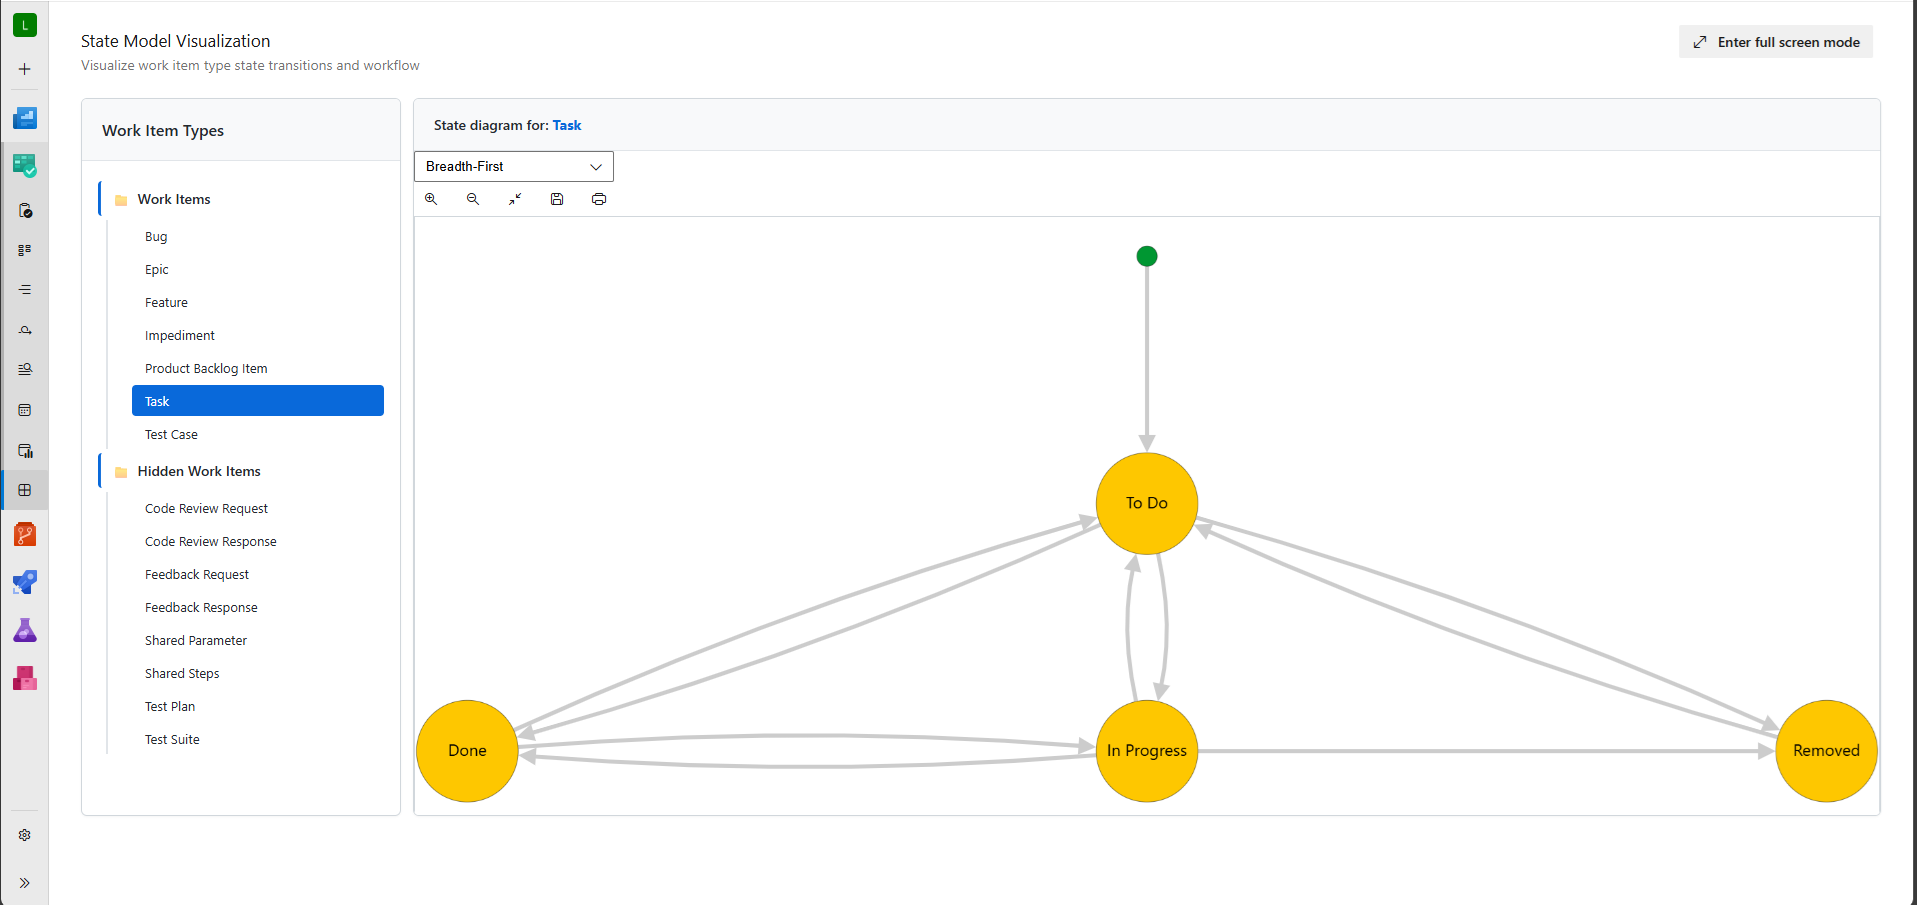Open Pipelines from the left sidebar
The height and width of the screenshot is (905, 1917).
pyautogui.click(x=25, y=583)
